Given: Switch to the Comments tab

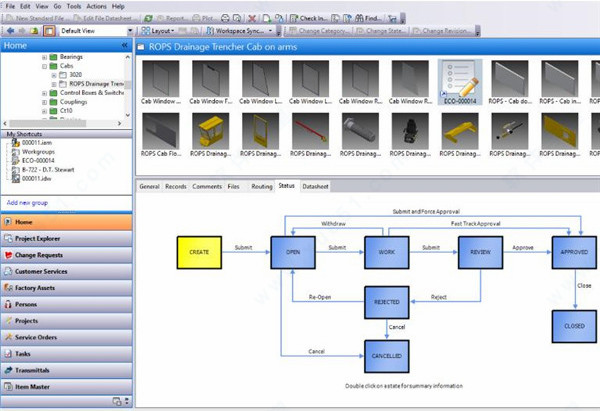Looking at the screenshot, I should pyautogui.click(x=207, y=186).
